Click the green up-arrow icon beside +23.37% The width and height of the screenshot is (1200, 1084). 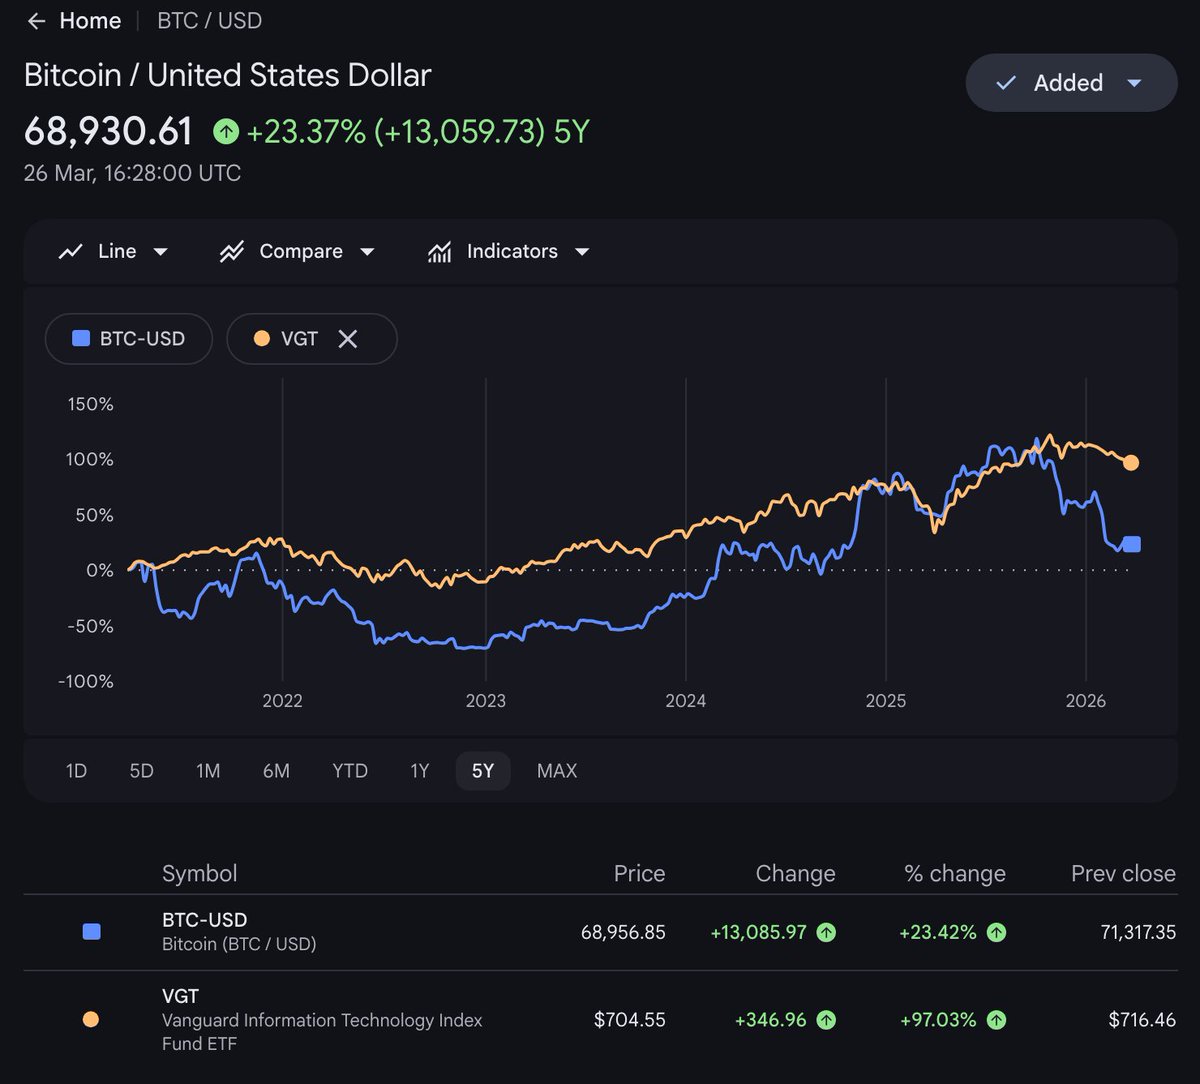click(226, 131)
